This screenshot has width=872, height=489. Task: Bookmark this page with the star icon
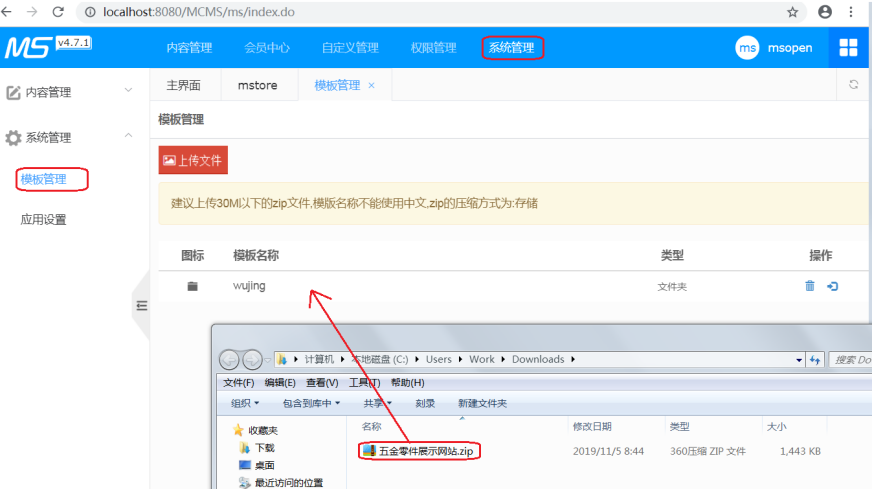tap(792, 12)
